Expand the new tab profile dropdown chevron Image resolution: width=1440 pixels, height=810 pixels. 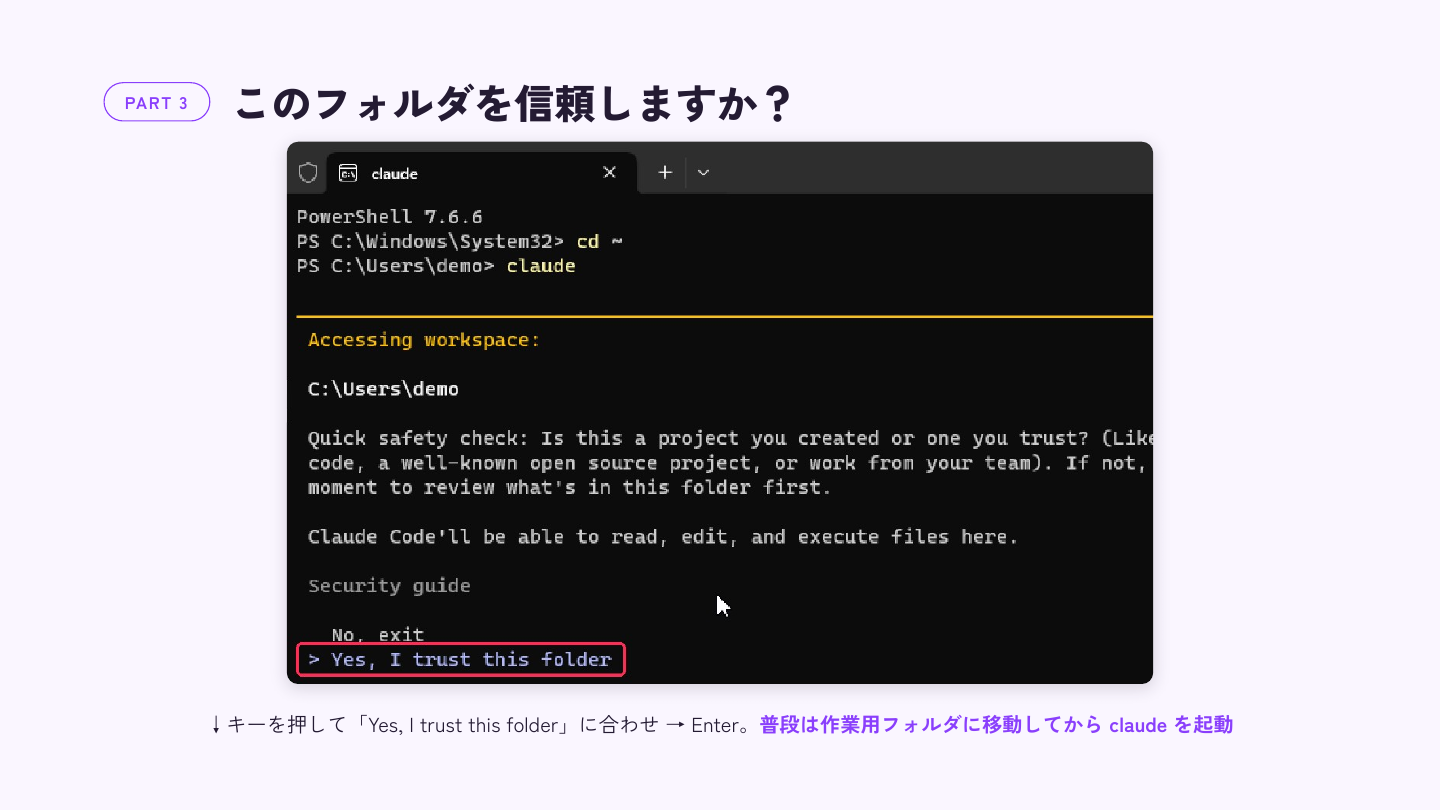click(703, 172)
